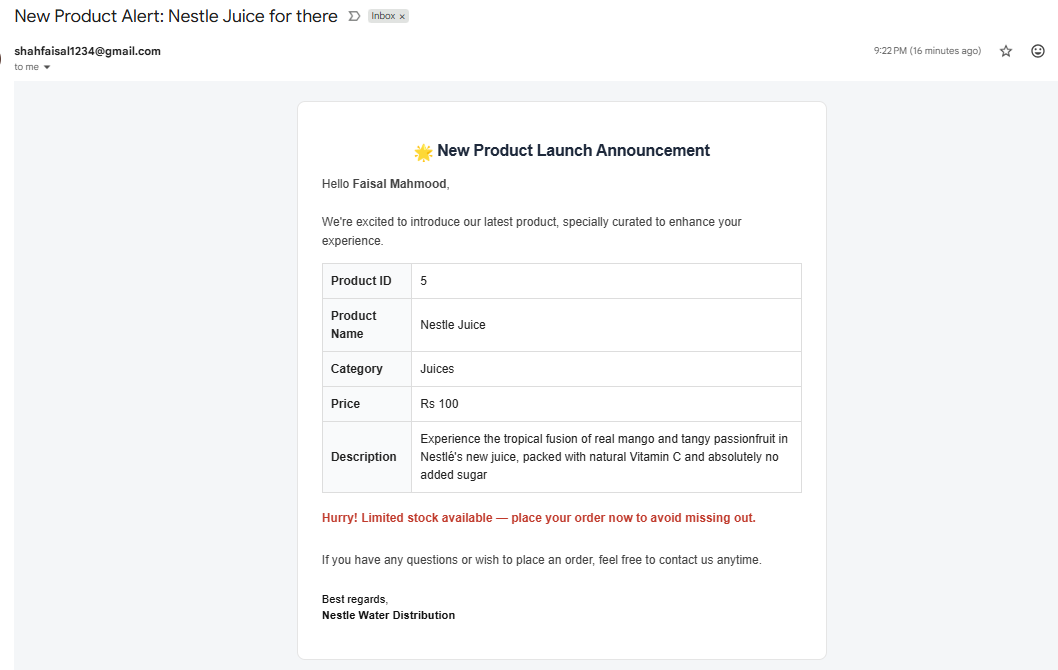Click the importance marker beside the subject
The image size is (1058, 670).
[352, 16]
